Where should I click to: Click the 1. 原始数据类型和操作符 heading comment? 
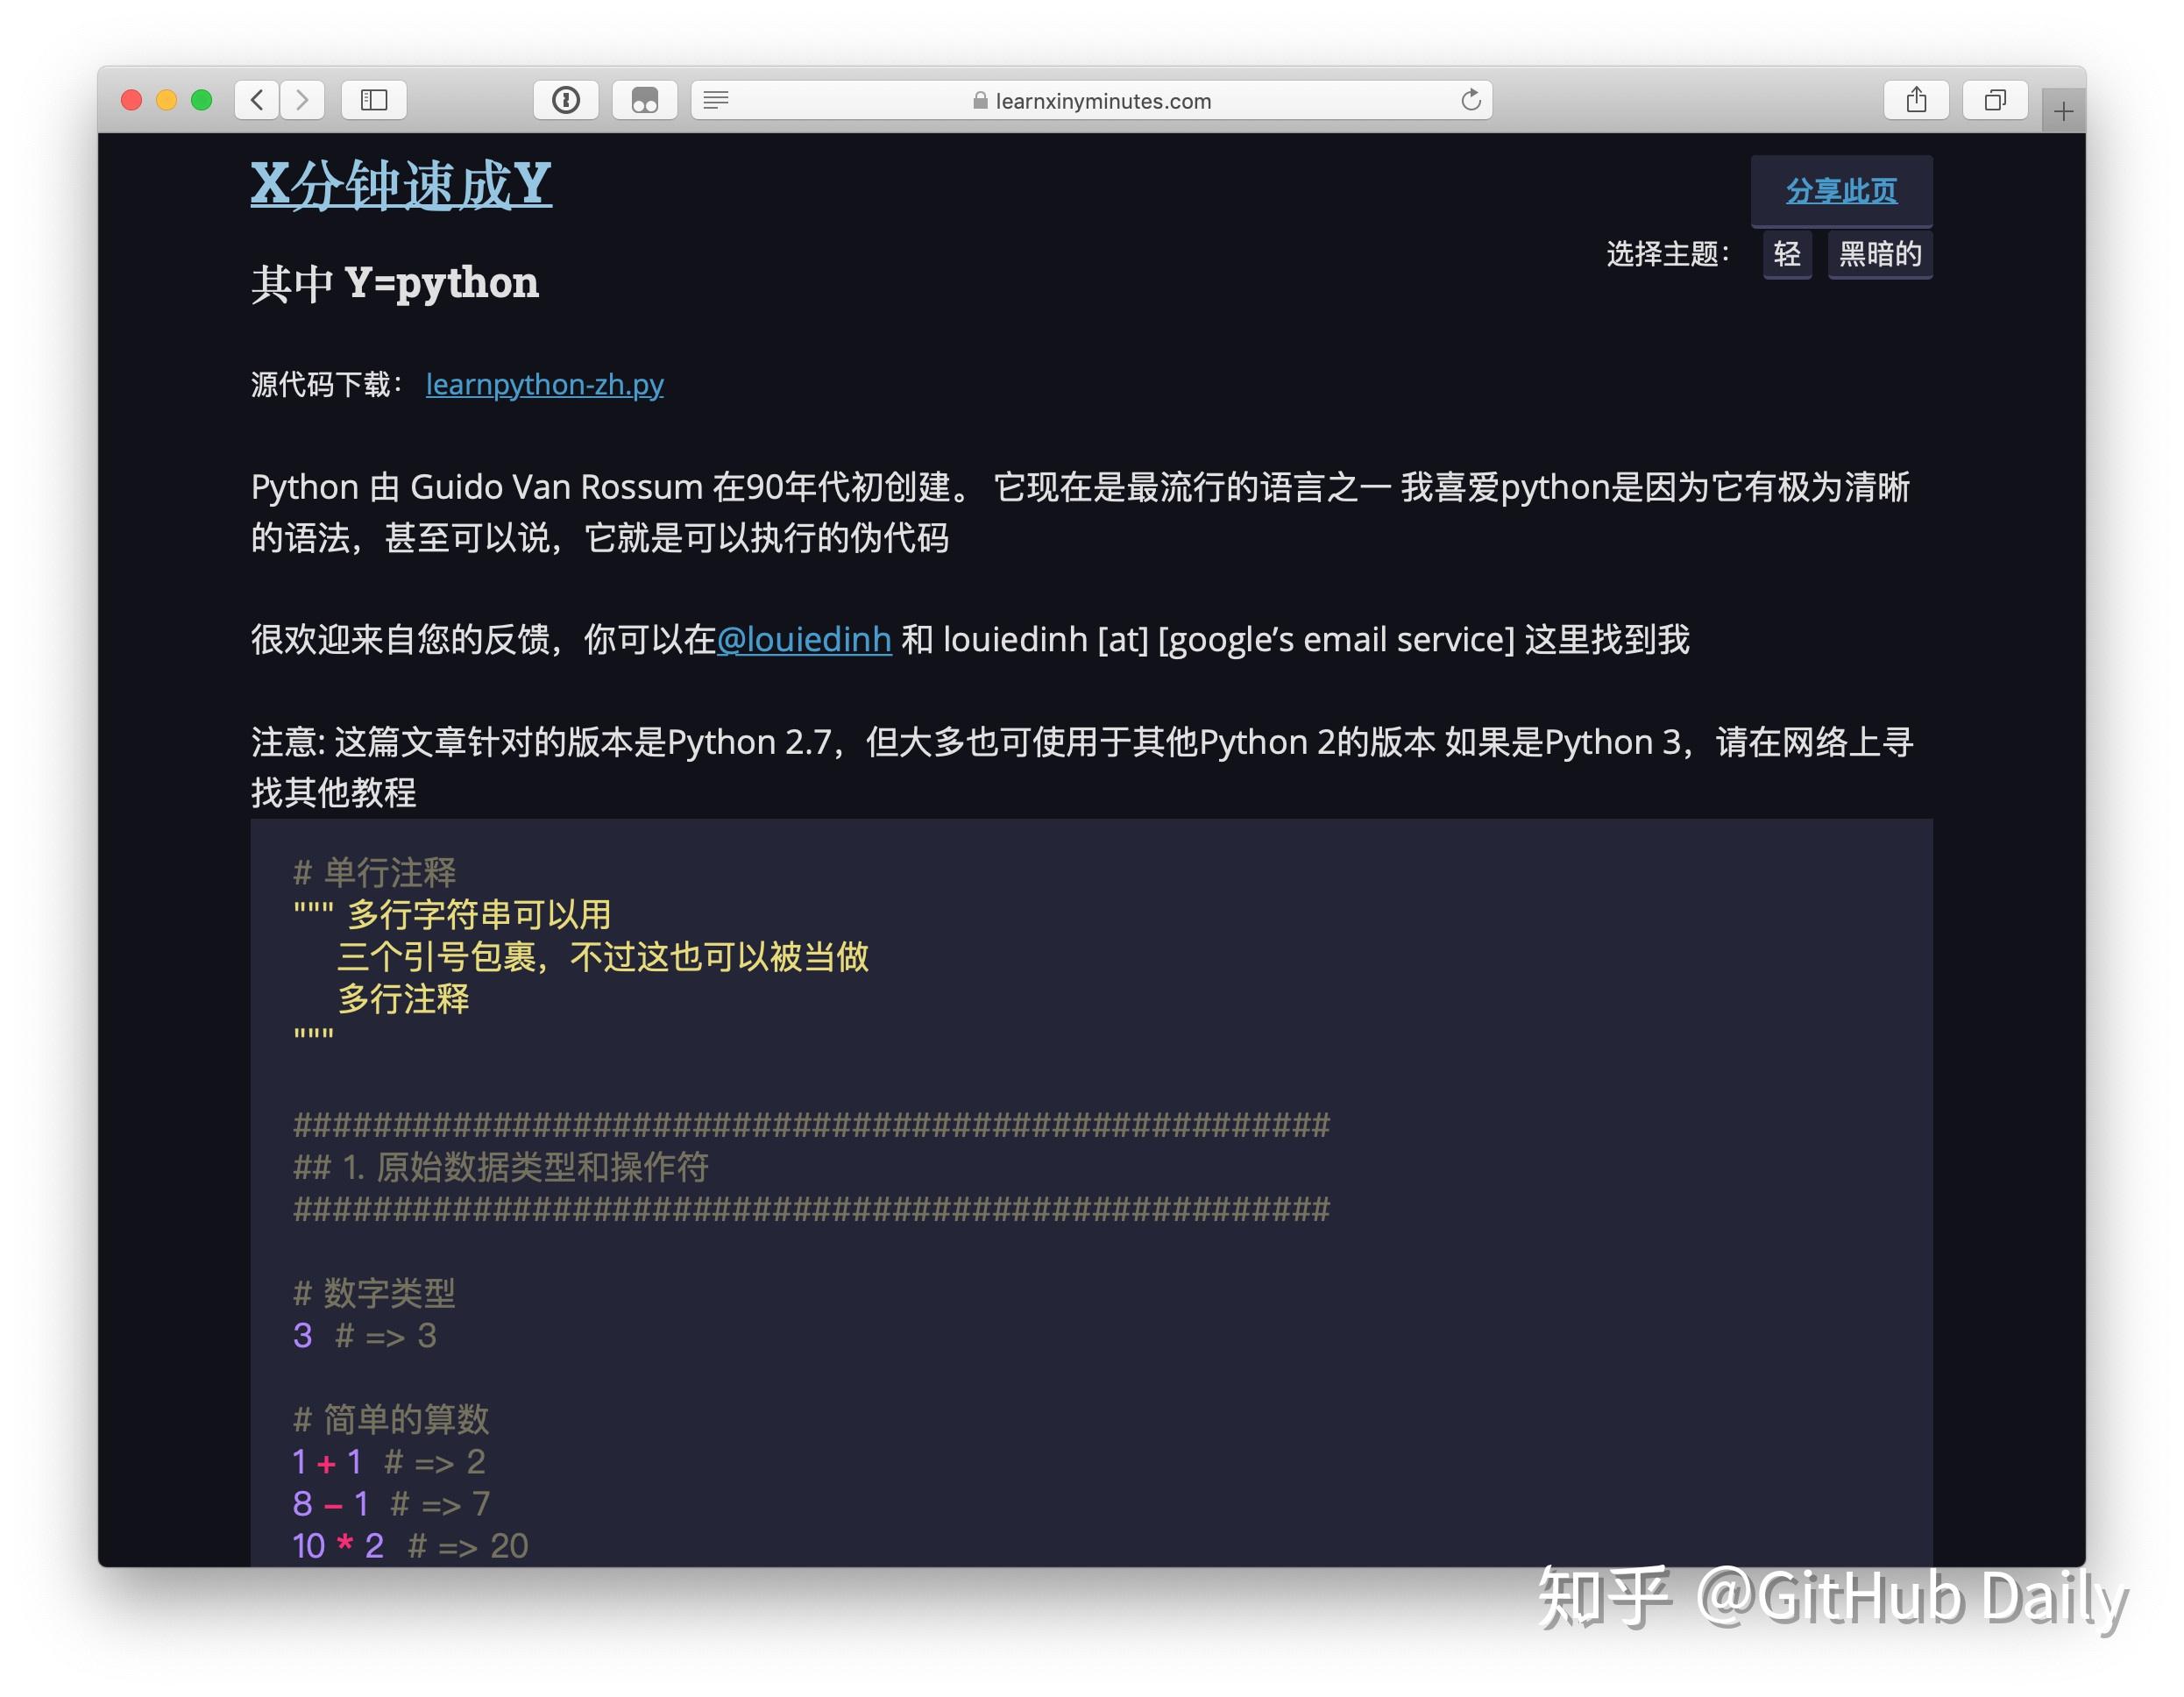click(x=501, y=1167)
